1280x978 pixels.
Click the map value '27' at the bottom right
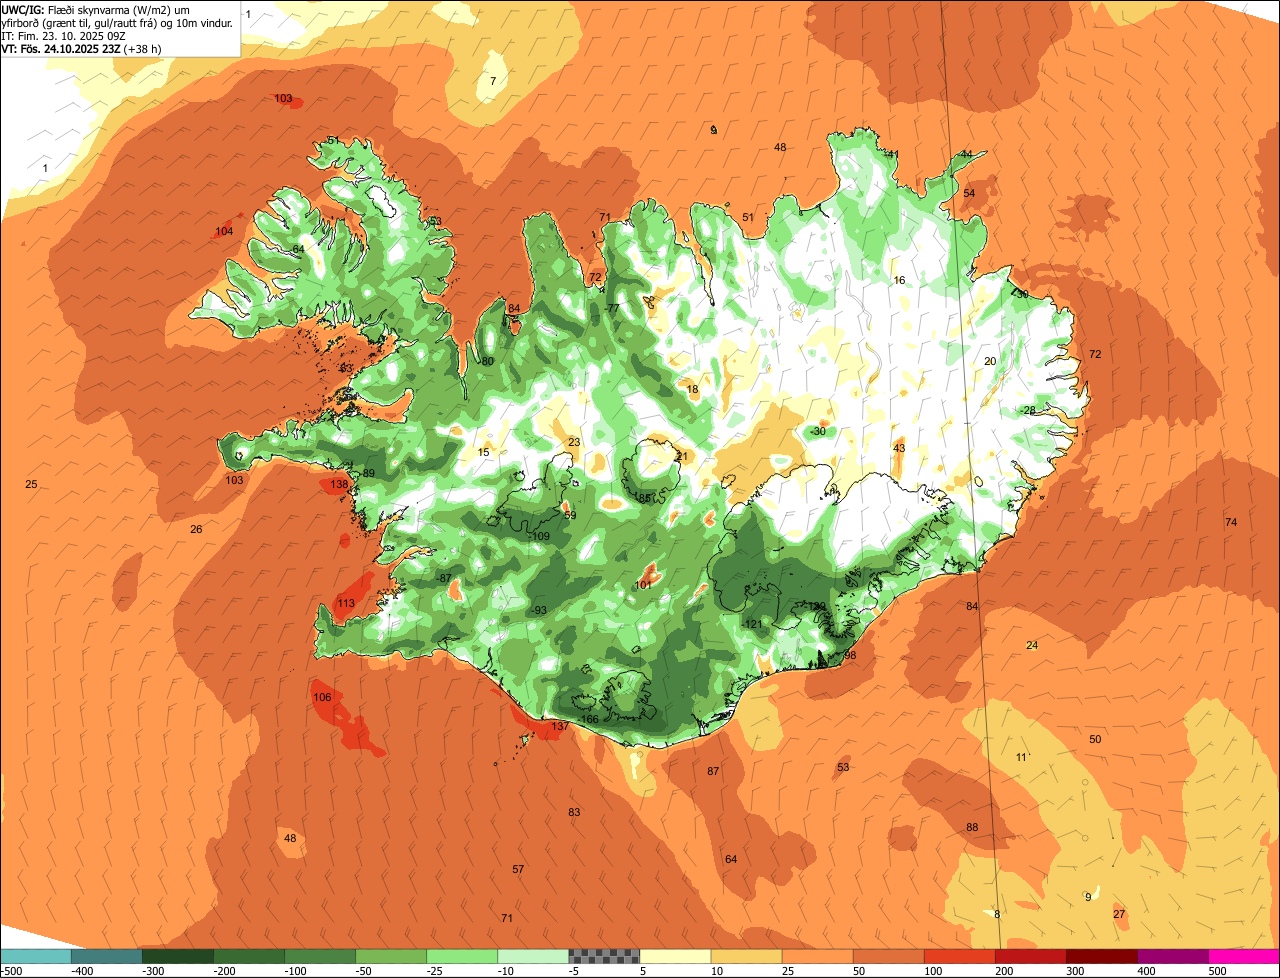tap(1119, 914)
